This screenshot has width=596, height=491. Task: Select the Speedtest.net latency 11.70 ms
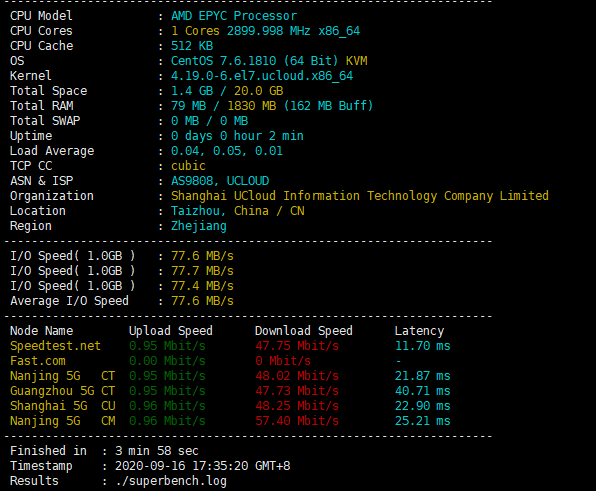[423, 346]
